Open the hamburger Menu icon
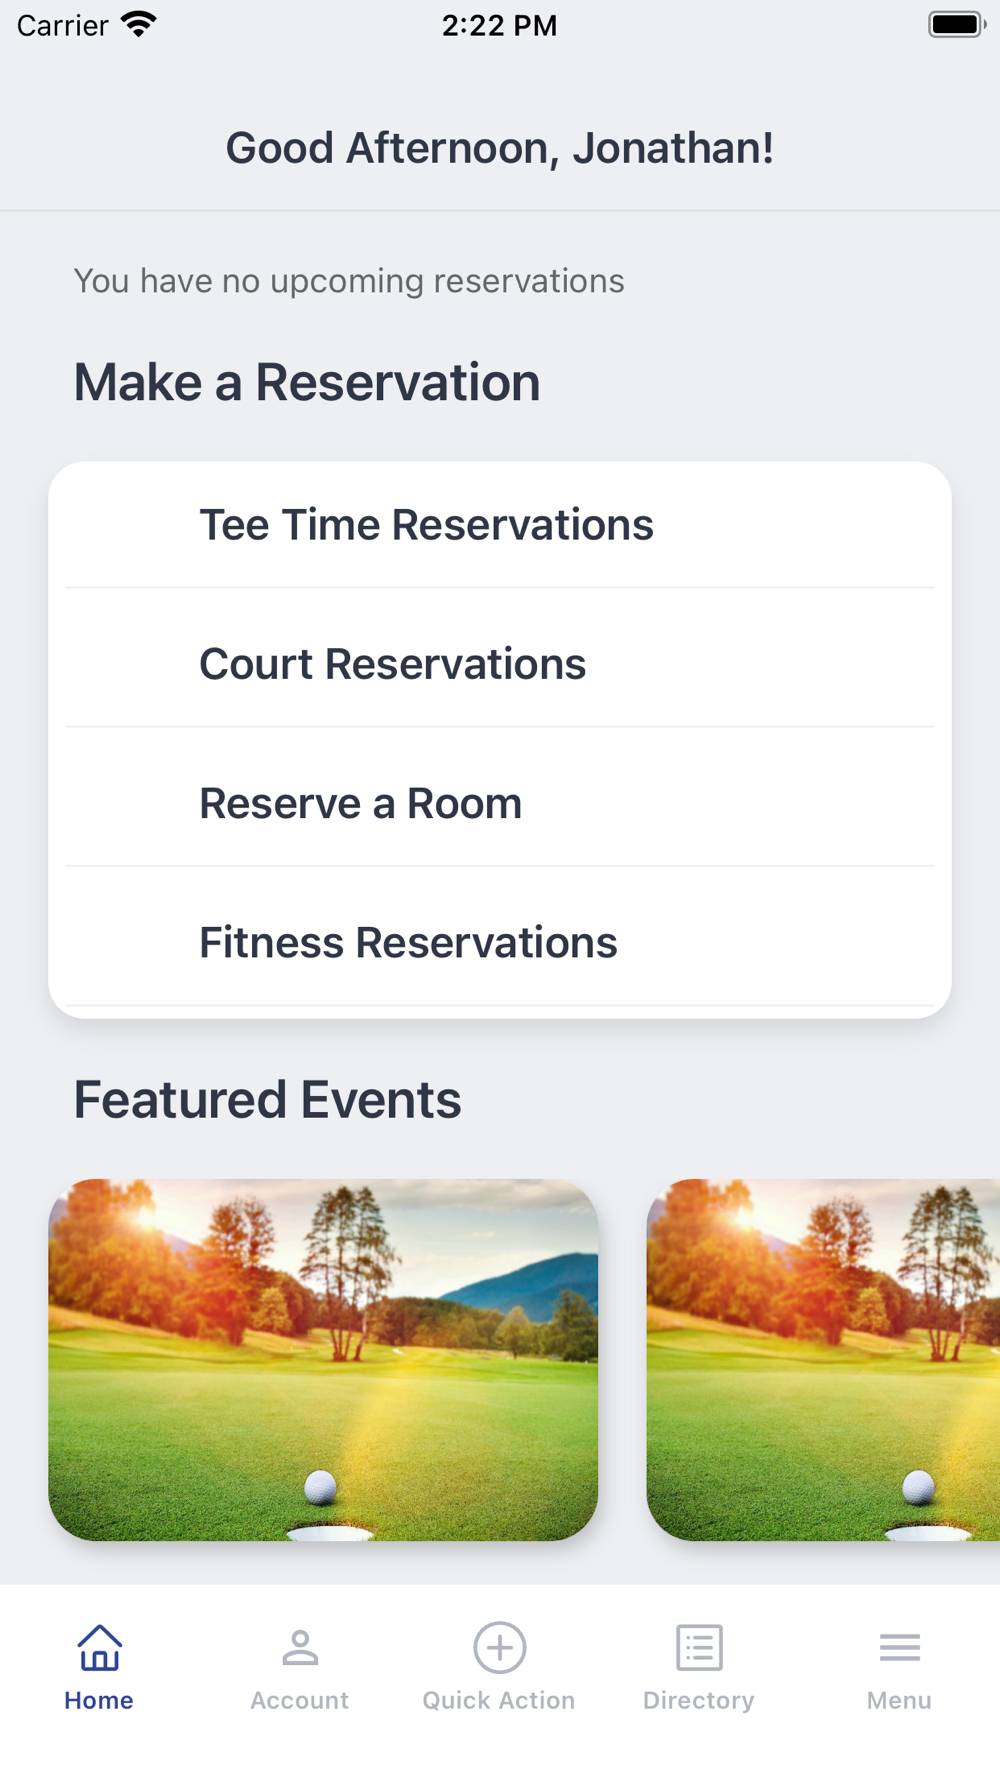 (x=899, y=1647)
